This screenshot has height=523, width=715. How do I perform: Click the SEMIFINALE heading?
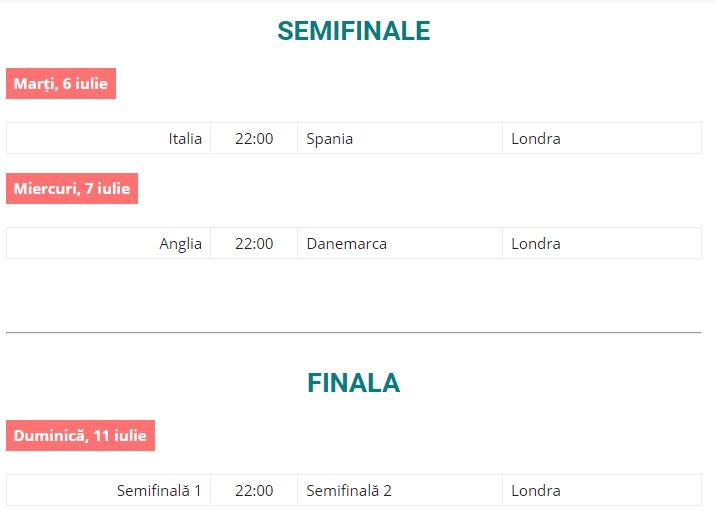click(353, 31)
